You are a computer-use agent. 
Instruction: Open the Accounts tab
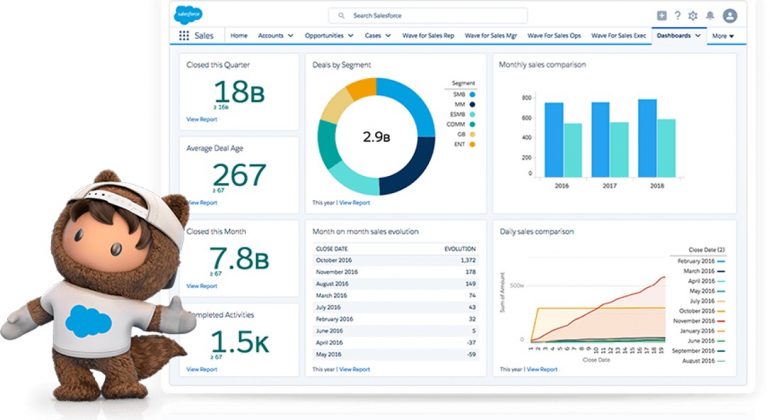tap(271, 35)
